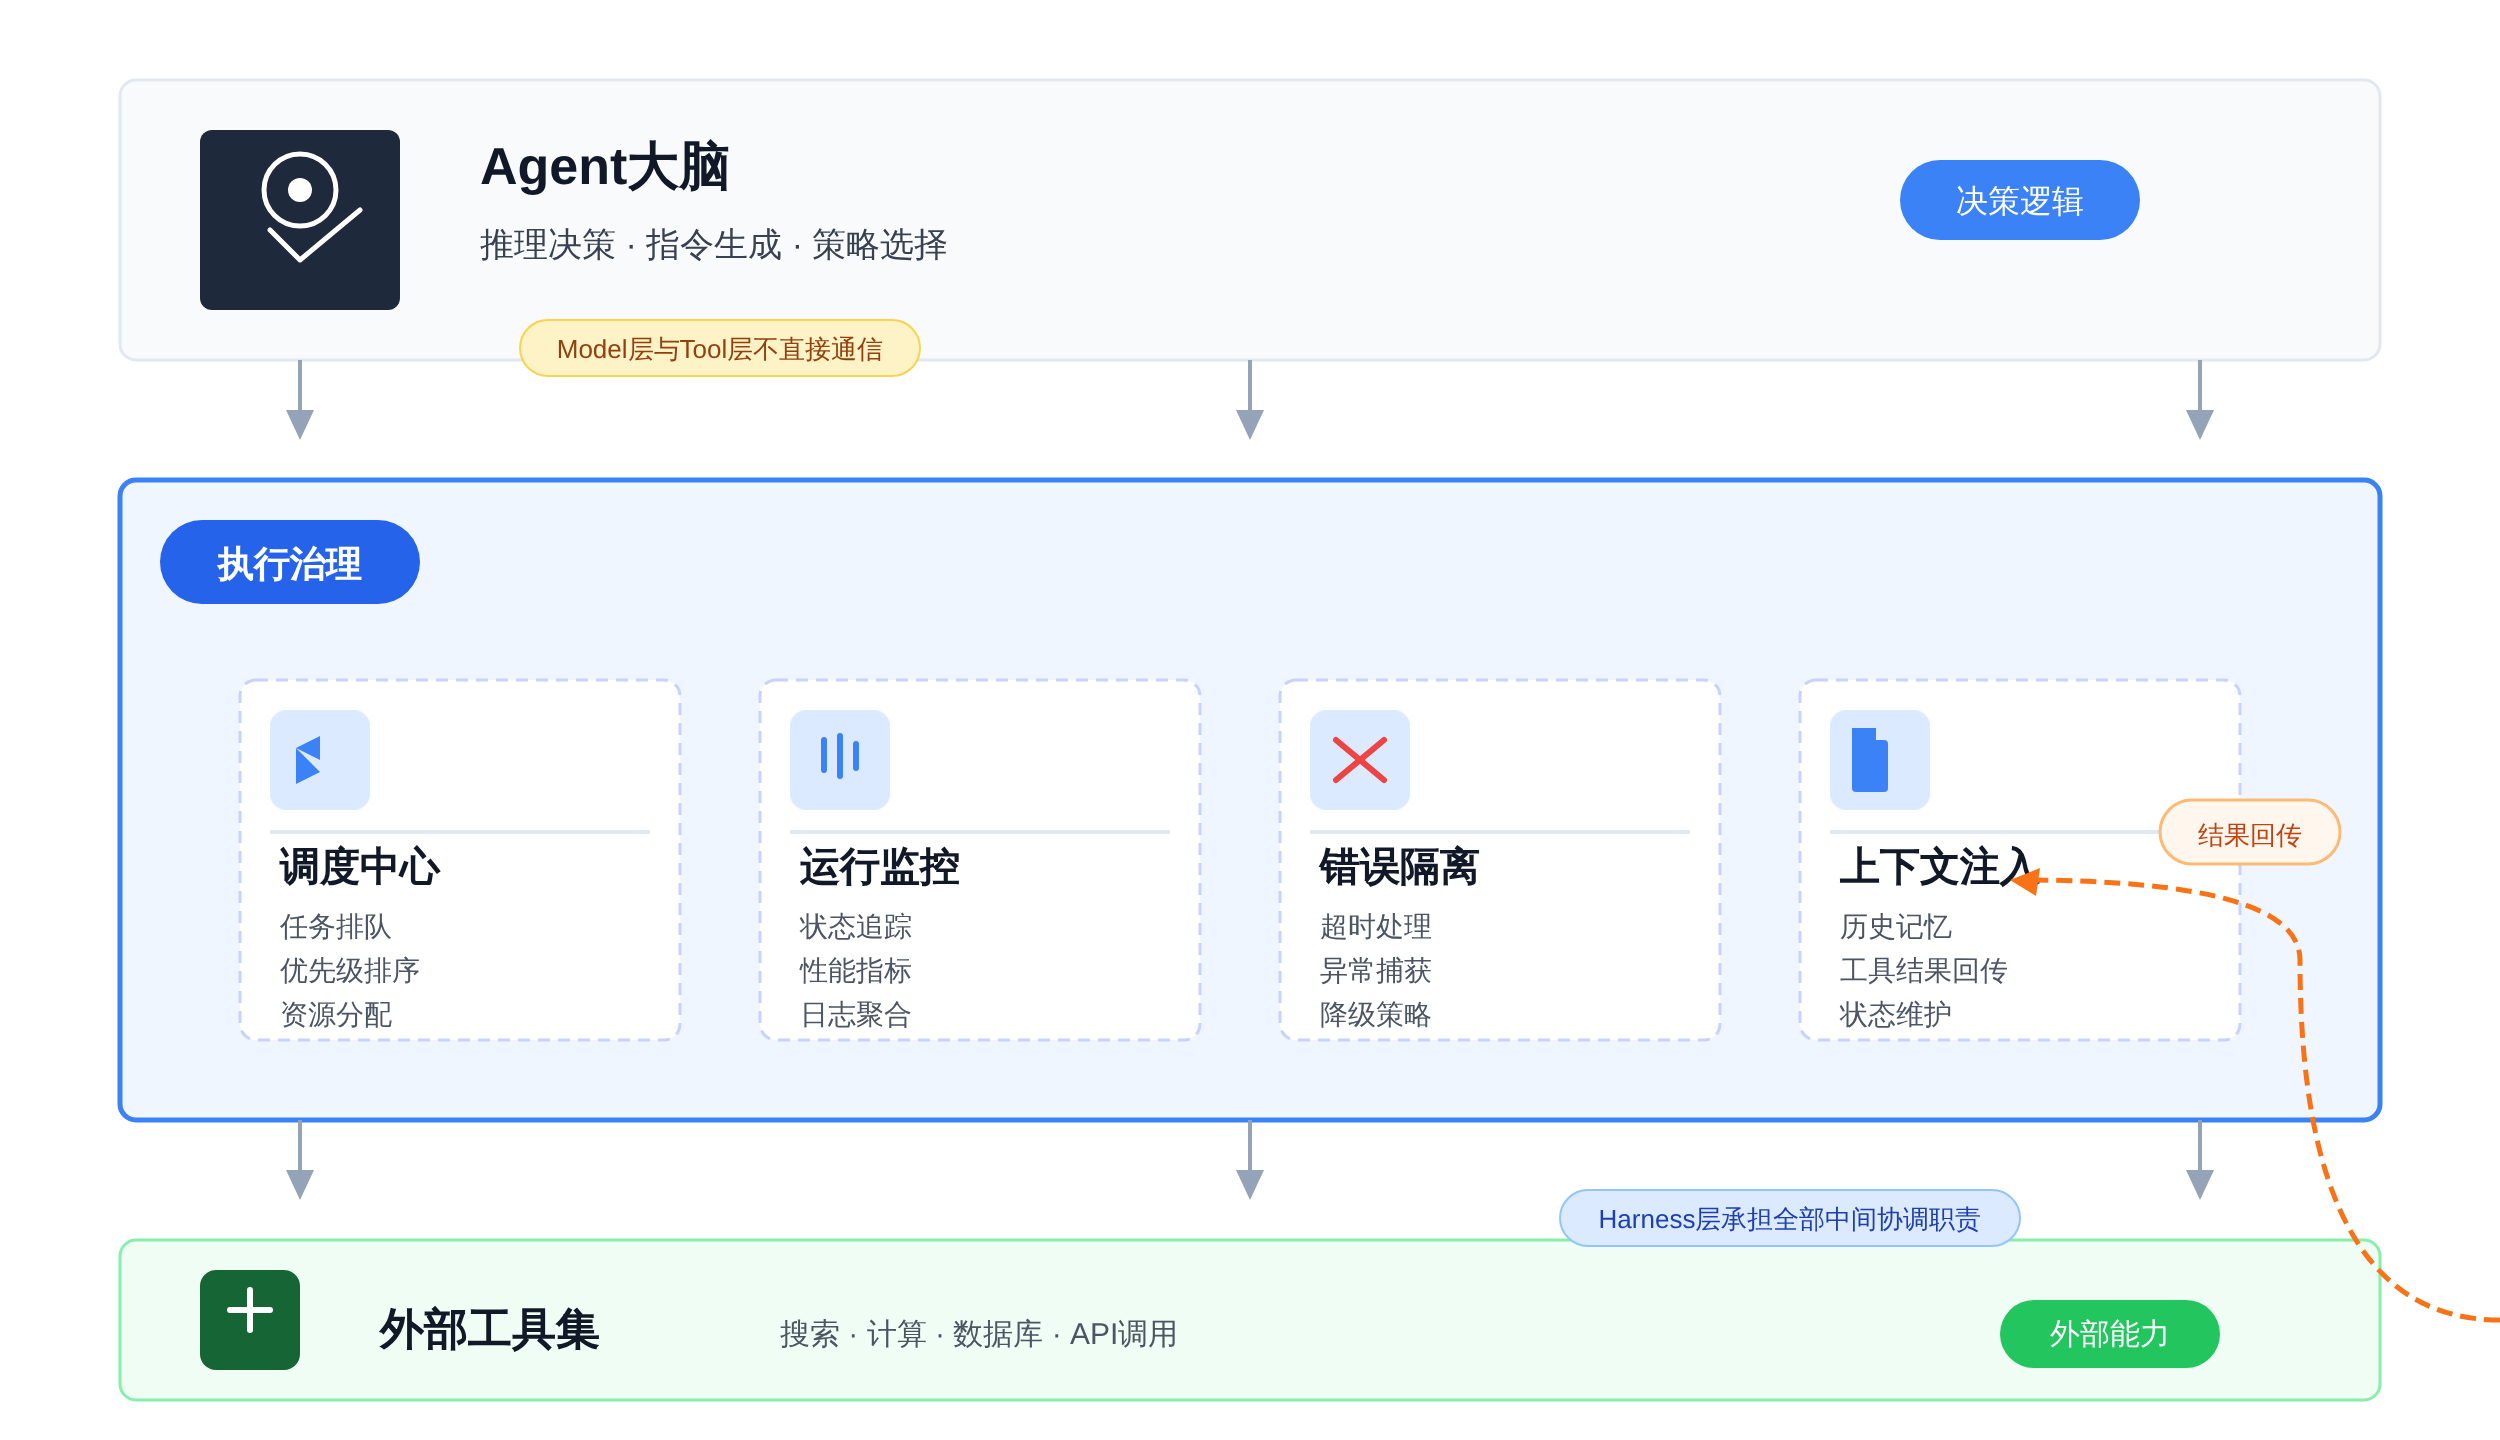Click the 超时处理 list item
The height and width of the screenshot is (1440, 2500).
[x=1375, y=926]
